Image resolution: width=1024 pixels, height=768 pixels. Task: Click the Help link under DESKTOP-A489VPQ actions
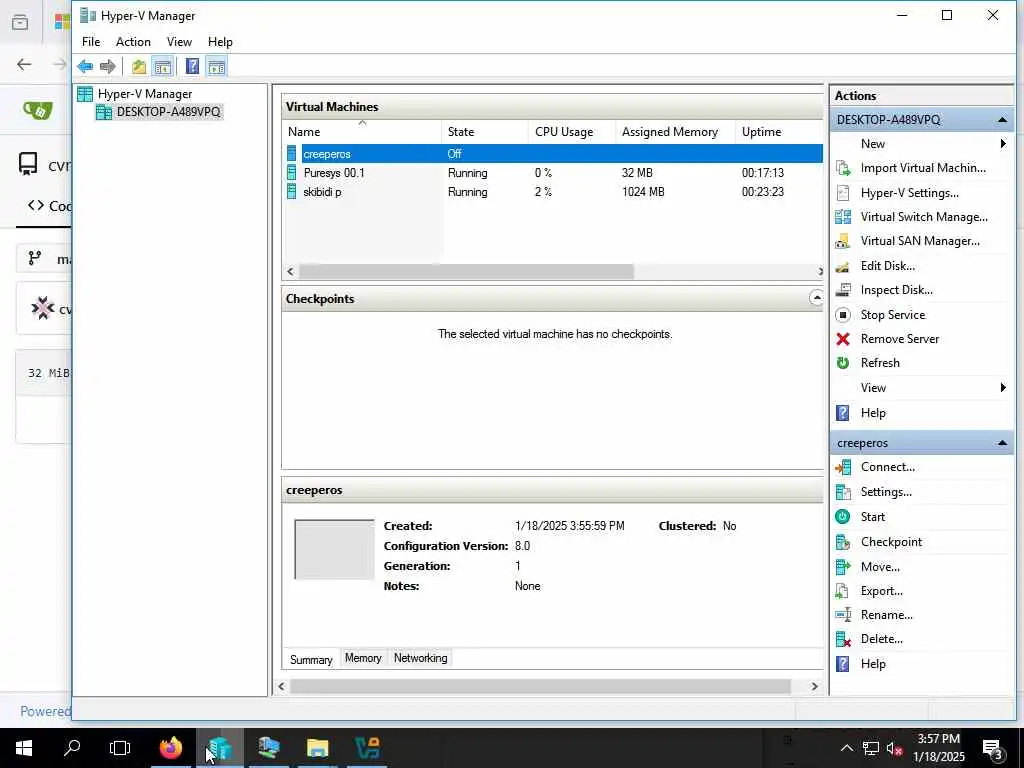(x=872, y=413)
